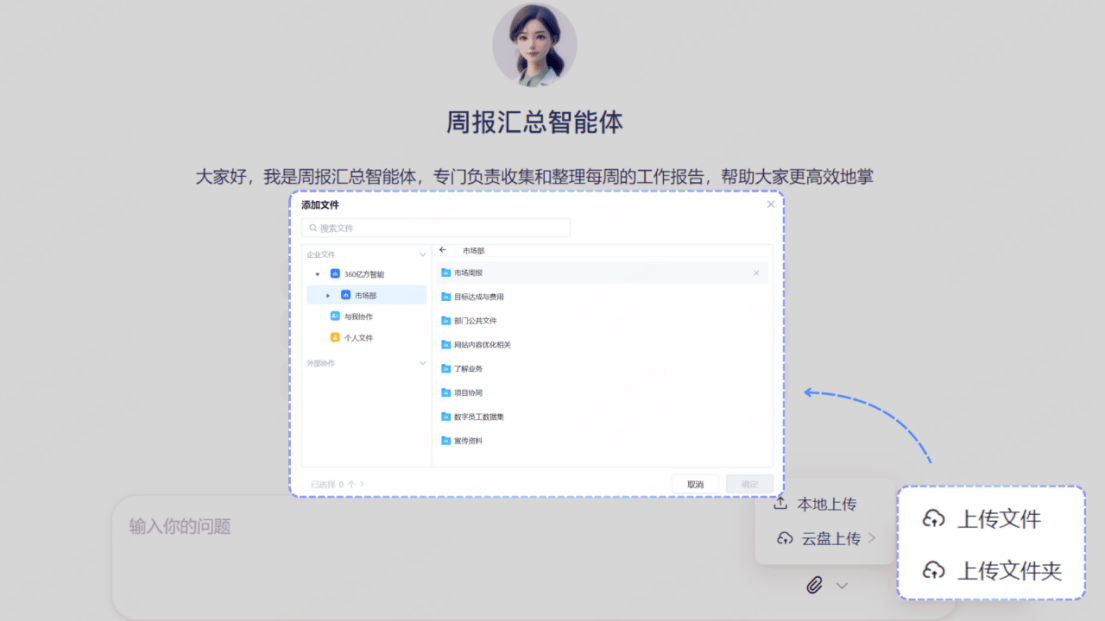Open the 部门公共文件 folder
This screenshot has height=621, width=1105.
coord(475,321)
